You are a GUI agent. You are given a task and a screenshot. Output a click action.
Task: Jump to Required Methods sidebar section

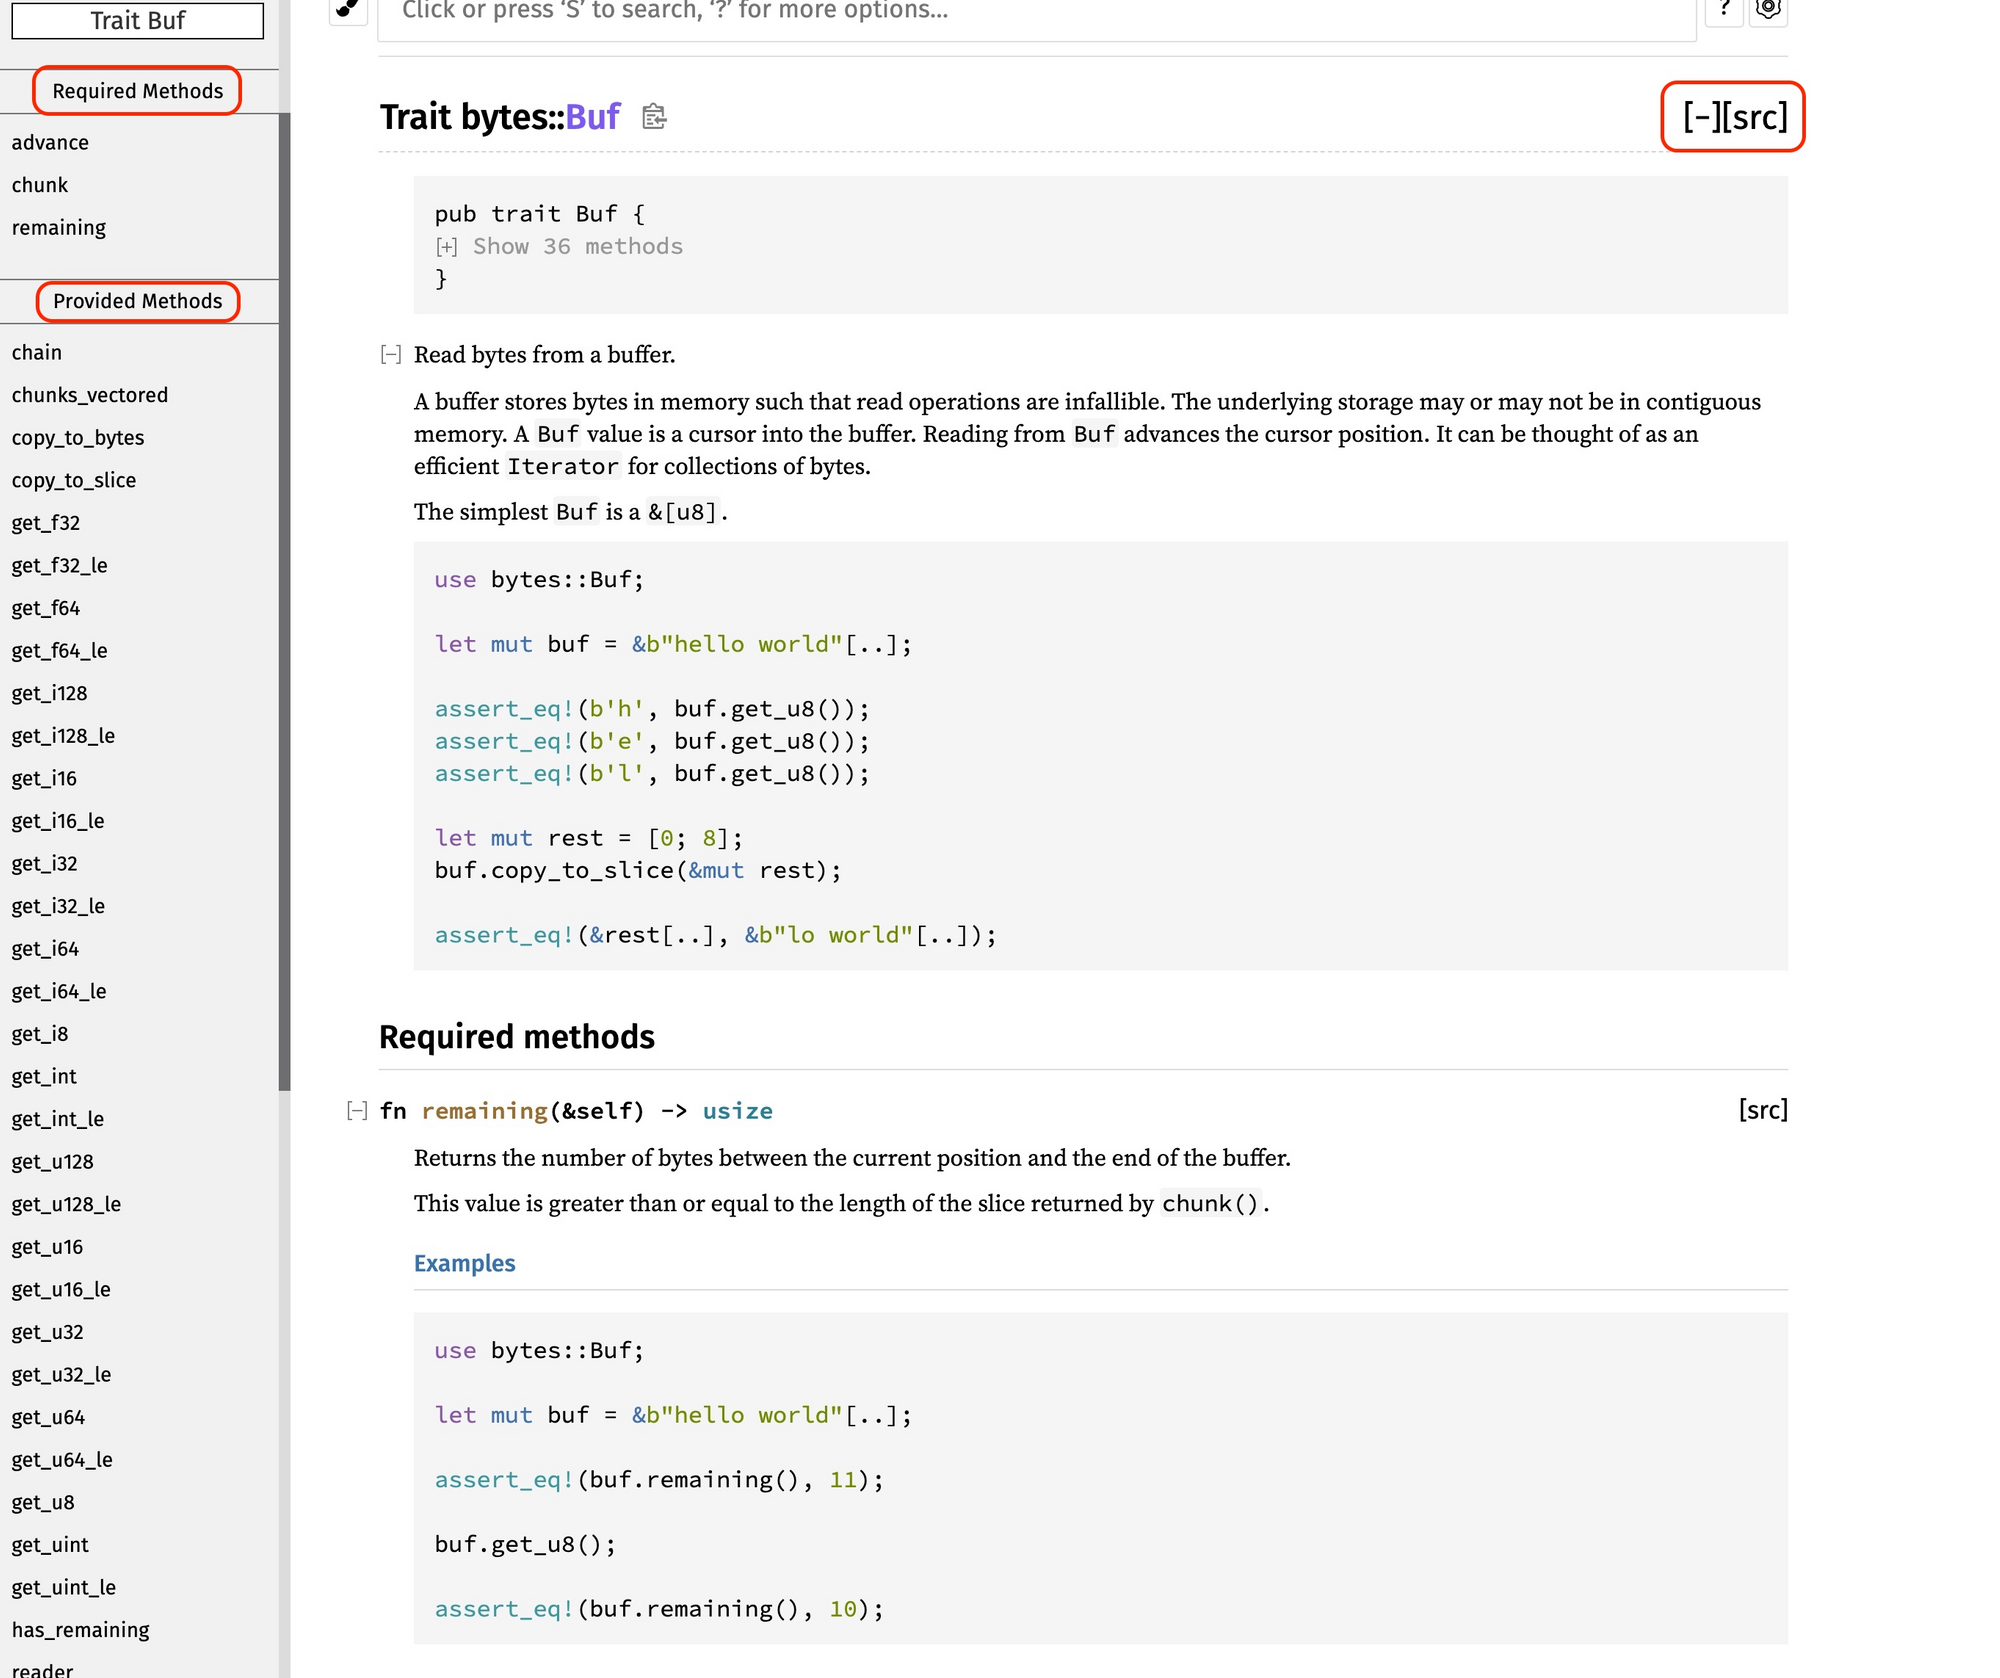pyautogui.click(x=138, y=91)
